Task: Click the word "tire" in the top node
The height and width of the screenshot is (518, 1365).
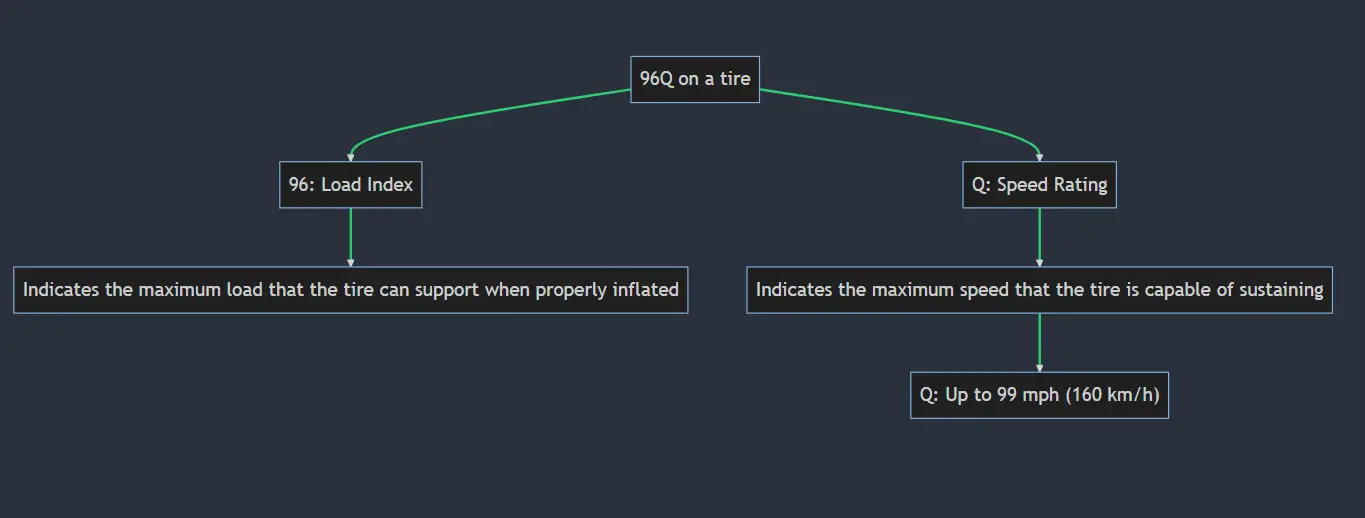Action: pos(734,79)
